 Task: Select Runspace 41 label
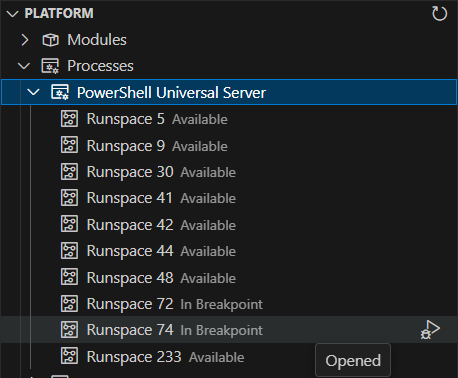point(130,198)
